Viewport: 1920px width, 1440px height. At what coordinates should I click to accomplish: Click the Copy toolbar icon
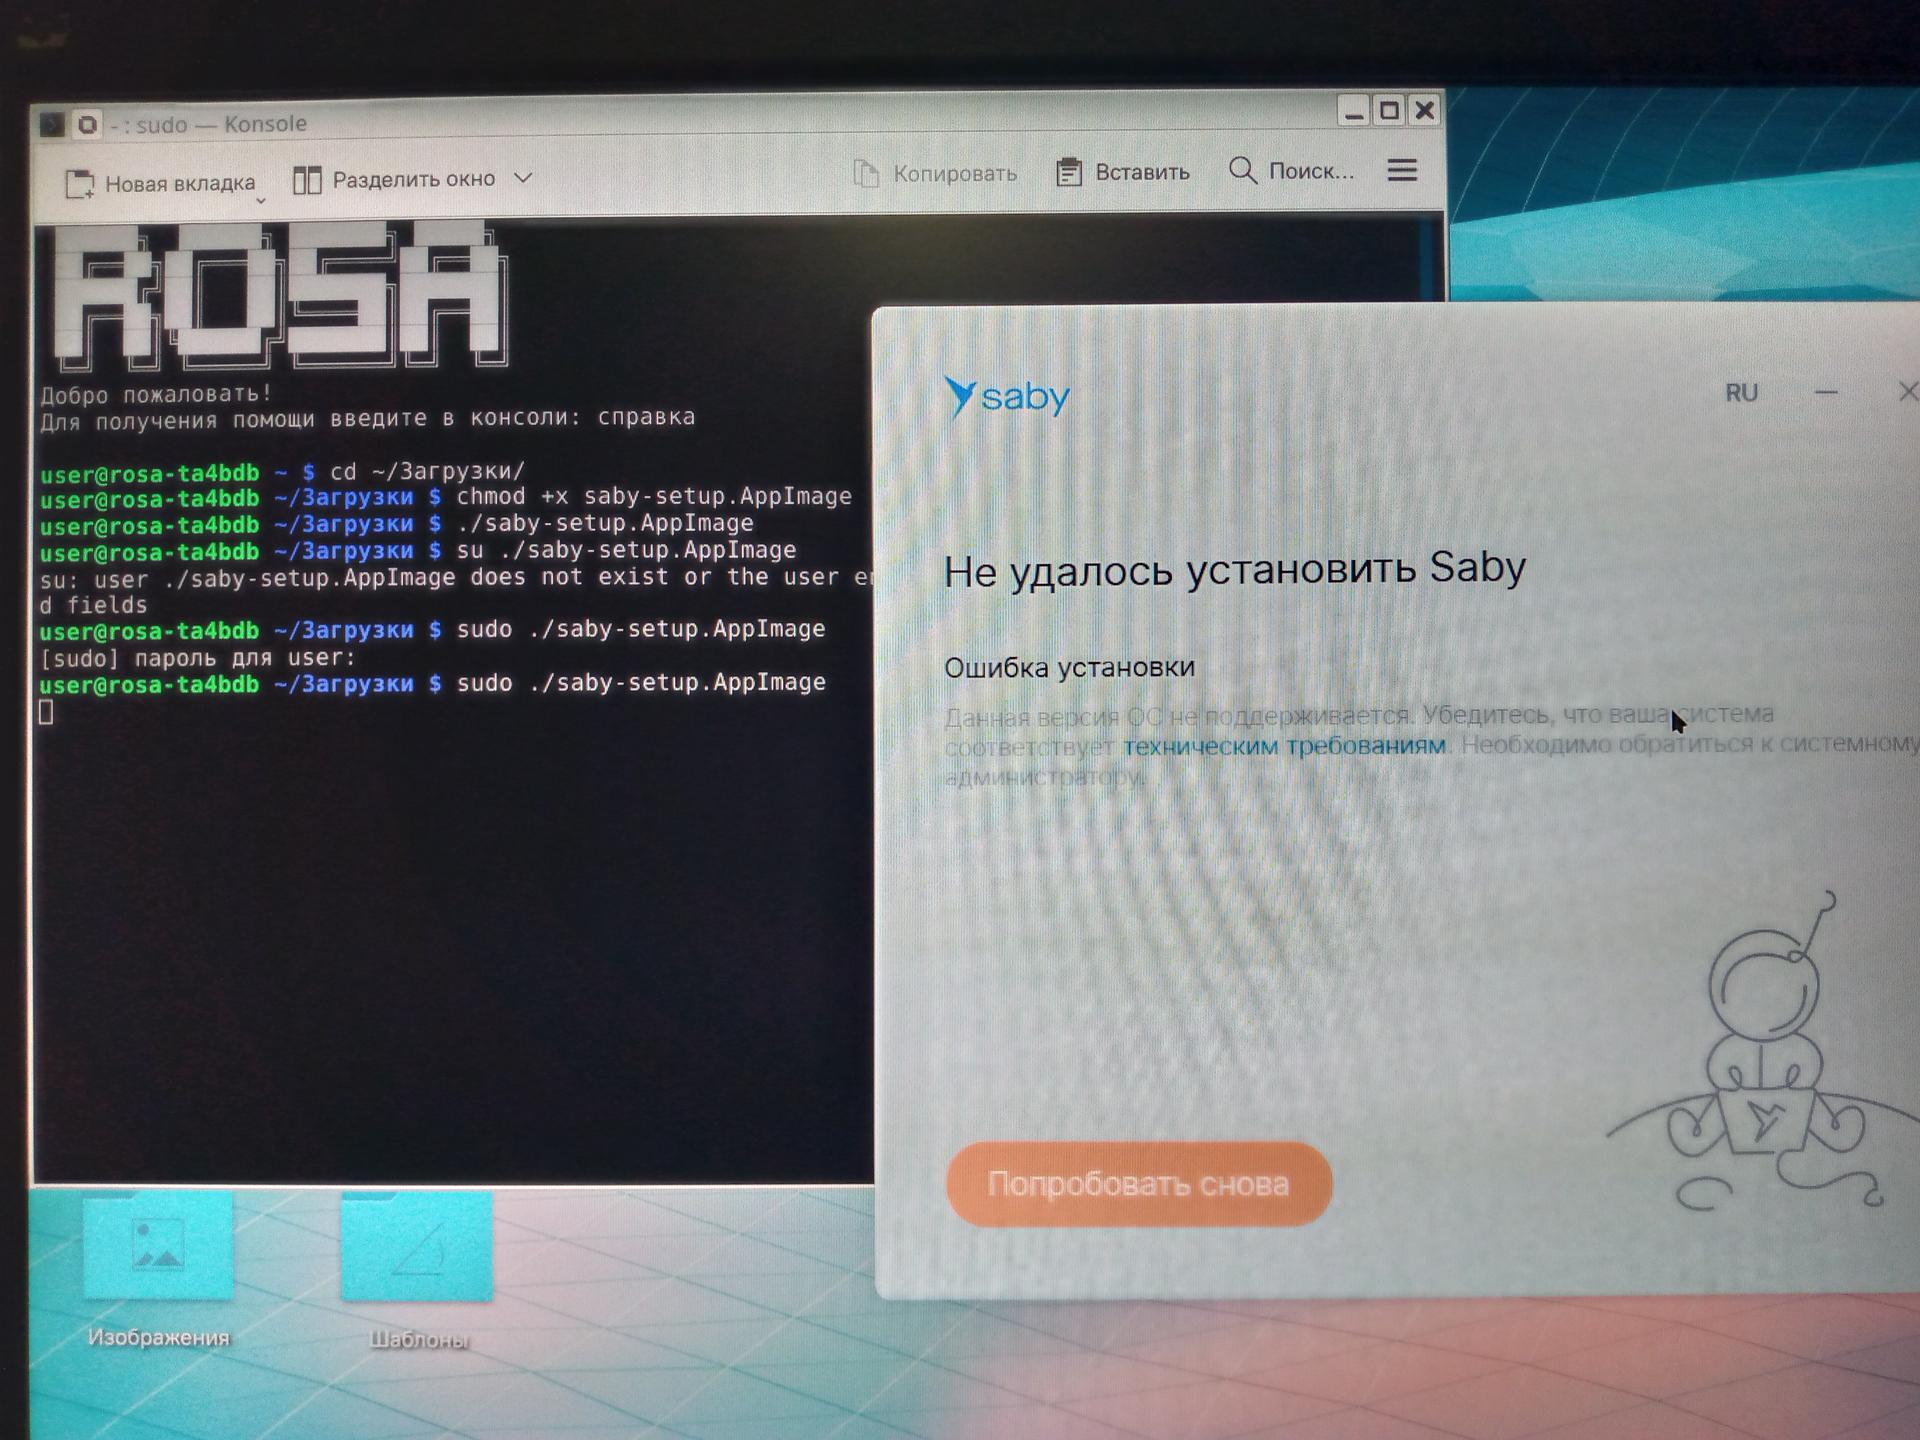pyautogui.click(x=866, y=174)
